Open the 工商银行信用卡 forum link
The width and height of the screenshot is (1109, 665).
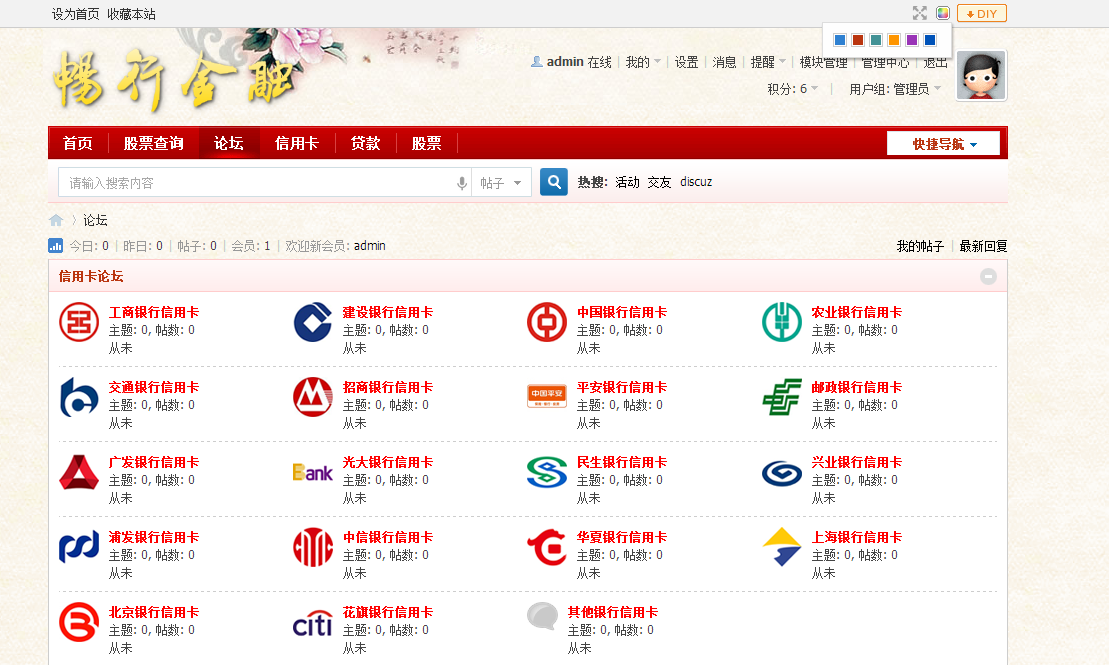[x=153, y=312]
